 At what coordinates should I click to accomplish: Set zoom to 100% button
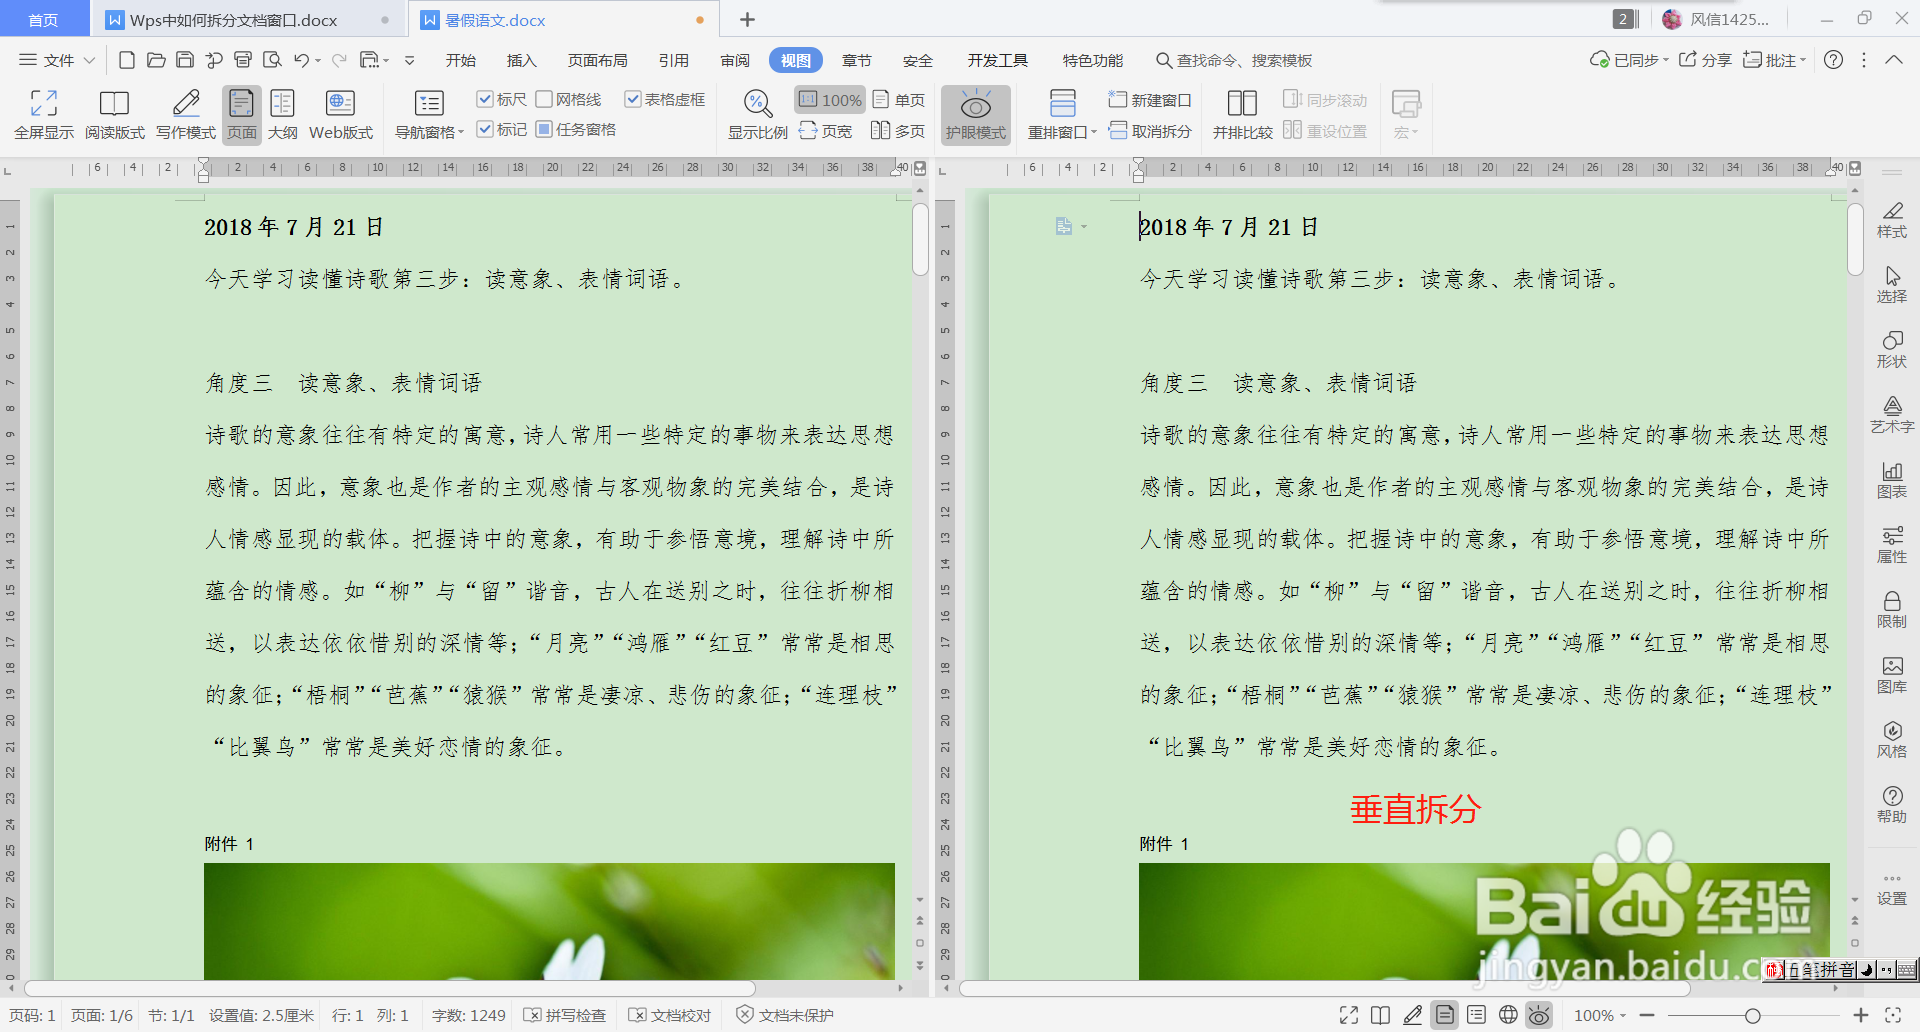pyautogui.click(x=830, y=100)
